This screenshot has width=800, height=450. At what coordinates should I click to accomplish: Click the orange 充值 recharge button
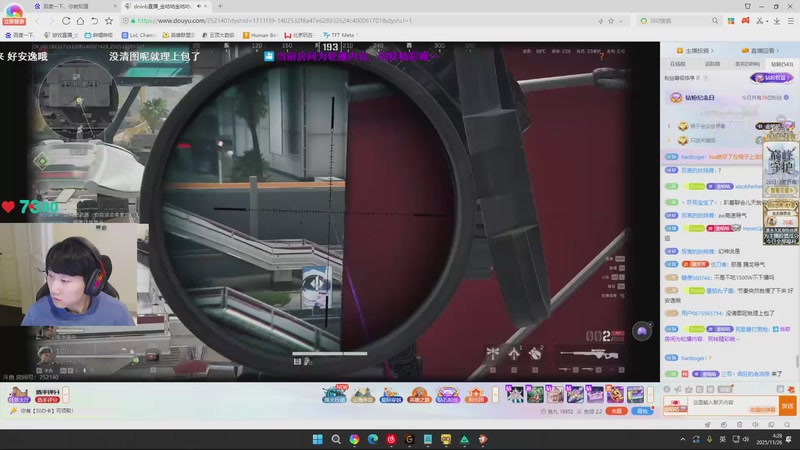coord(616,411)
